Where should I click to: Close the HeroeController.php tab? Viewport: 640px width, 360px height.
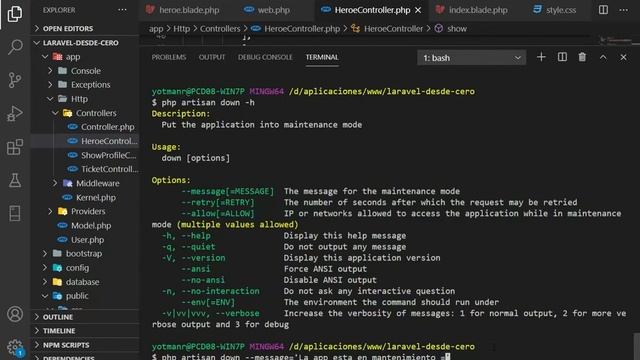click(x=418, y=10)
